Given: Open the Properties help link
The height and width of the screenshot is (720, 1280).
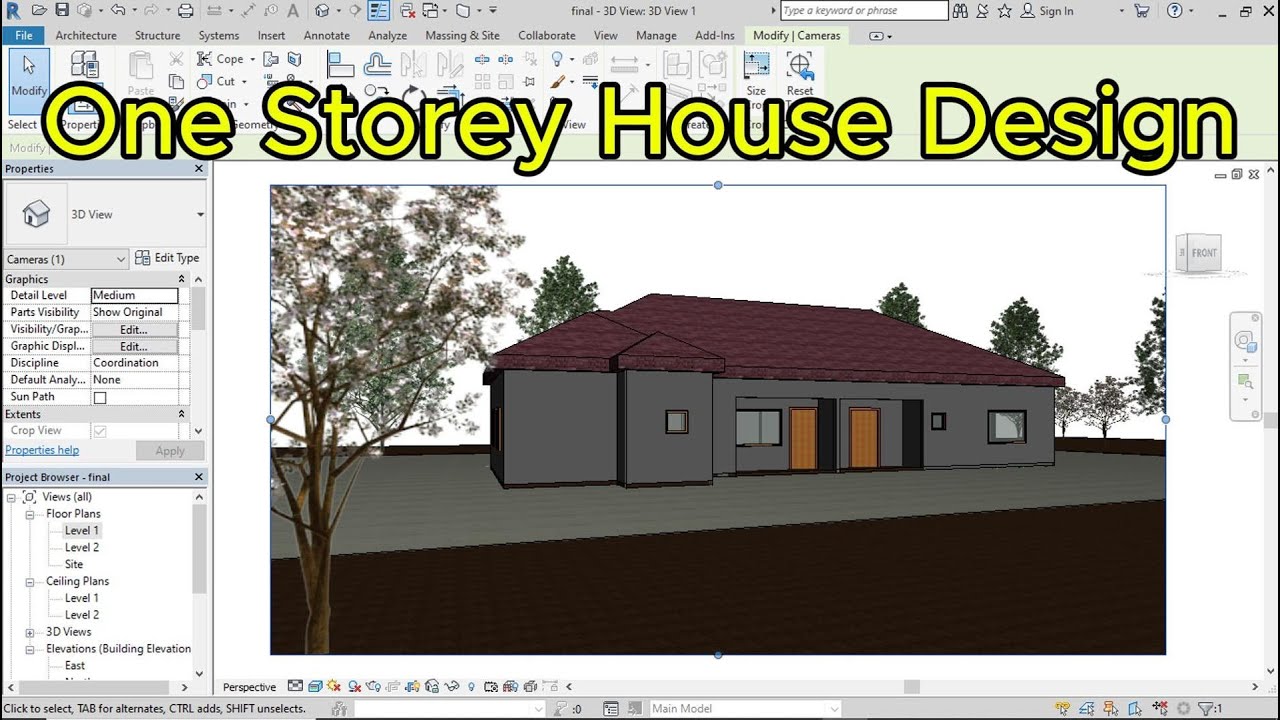Looking at the screenshot, I should pyautogui.click(x=42, y=450).
